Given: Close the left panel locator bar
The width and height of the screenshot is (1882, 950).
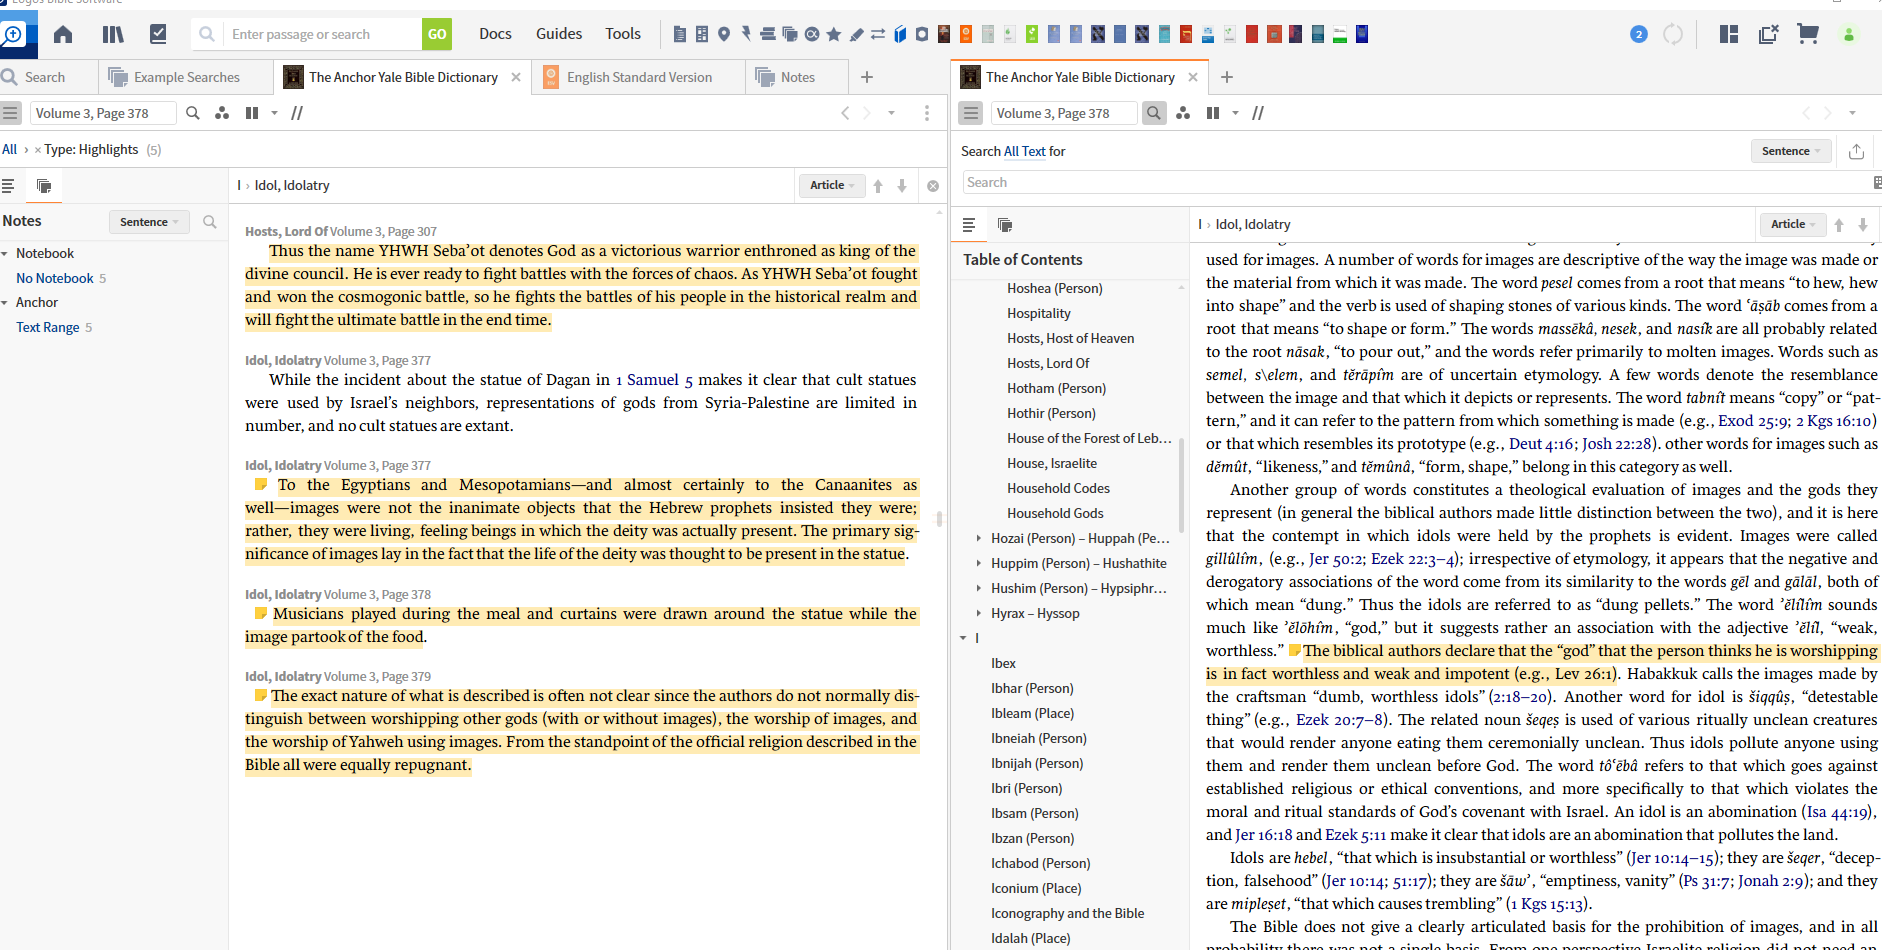Looking at the screenshot, I should point(933,186).
